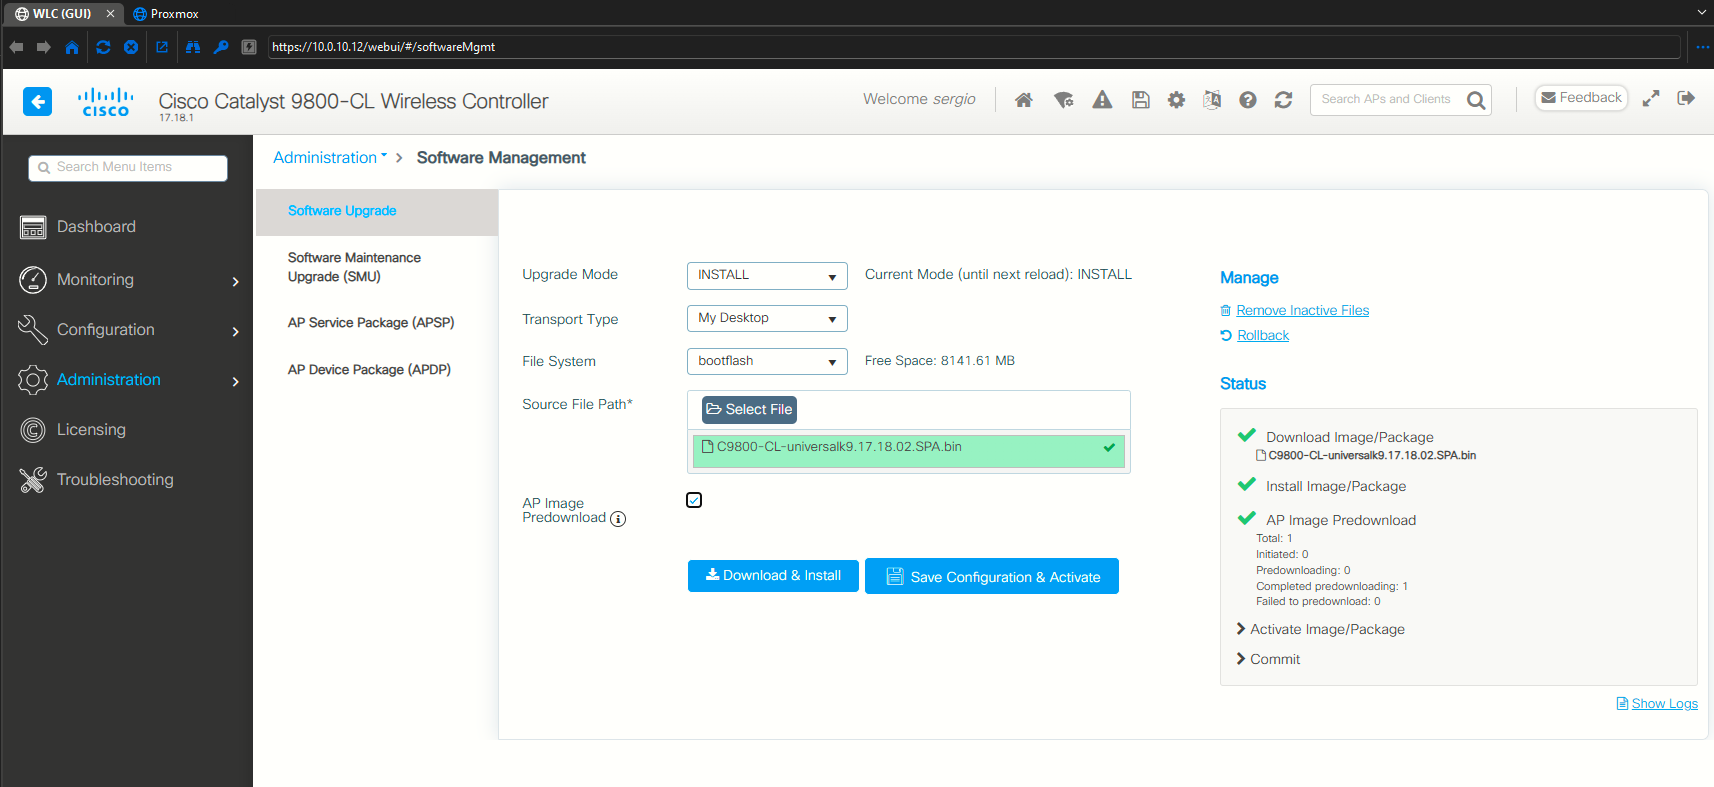Image resolution: width=1714 pixels, height=787 pixels.
Task: Toggle the AP Image Predownload checkbox
Action: pos(694,500)
